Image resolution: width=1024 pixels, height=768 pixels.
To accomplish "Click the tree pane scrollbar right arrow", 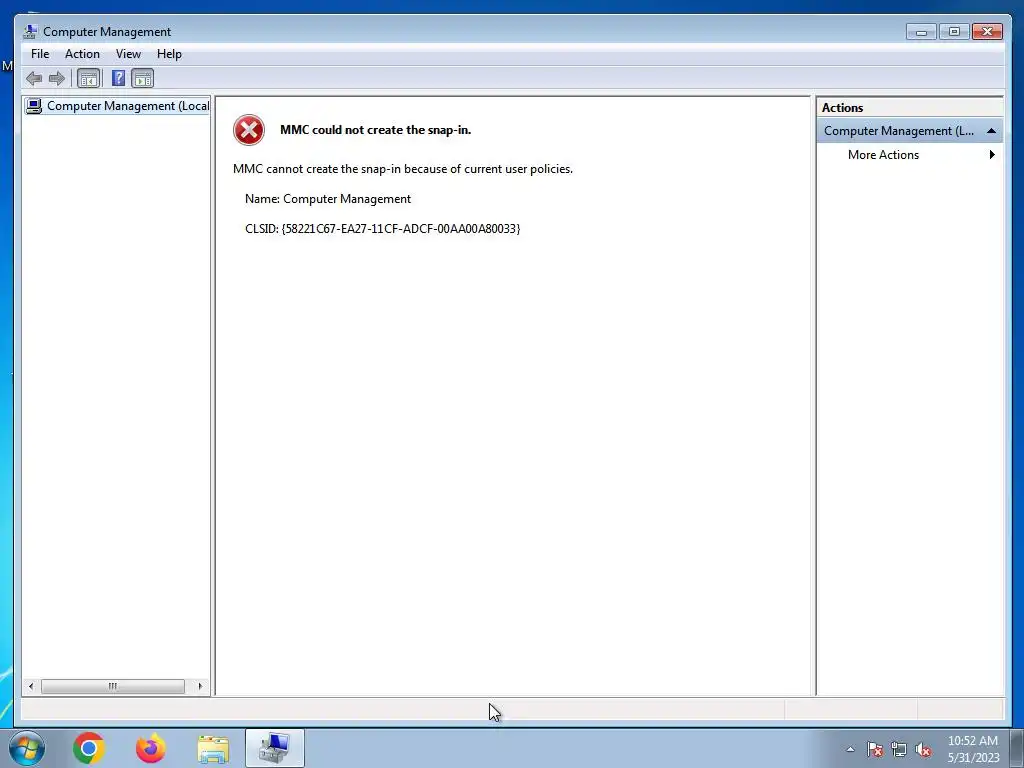I will coord(200,686).
